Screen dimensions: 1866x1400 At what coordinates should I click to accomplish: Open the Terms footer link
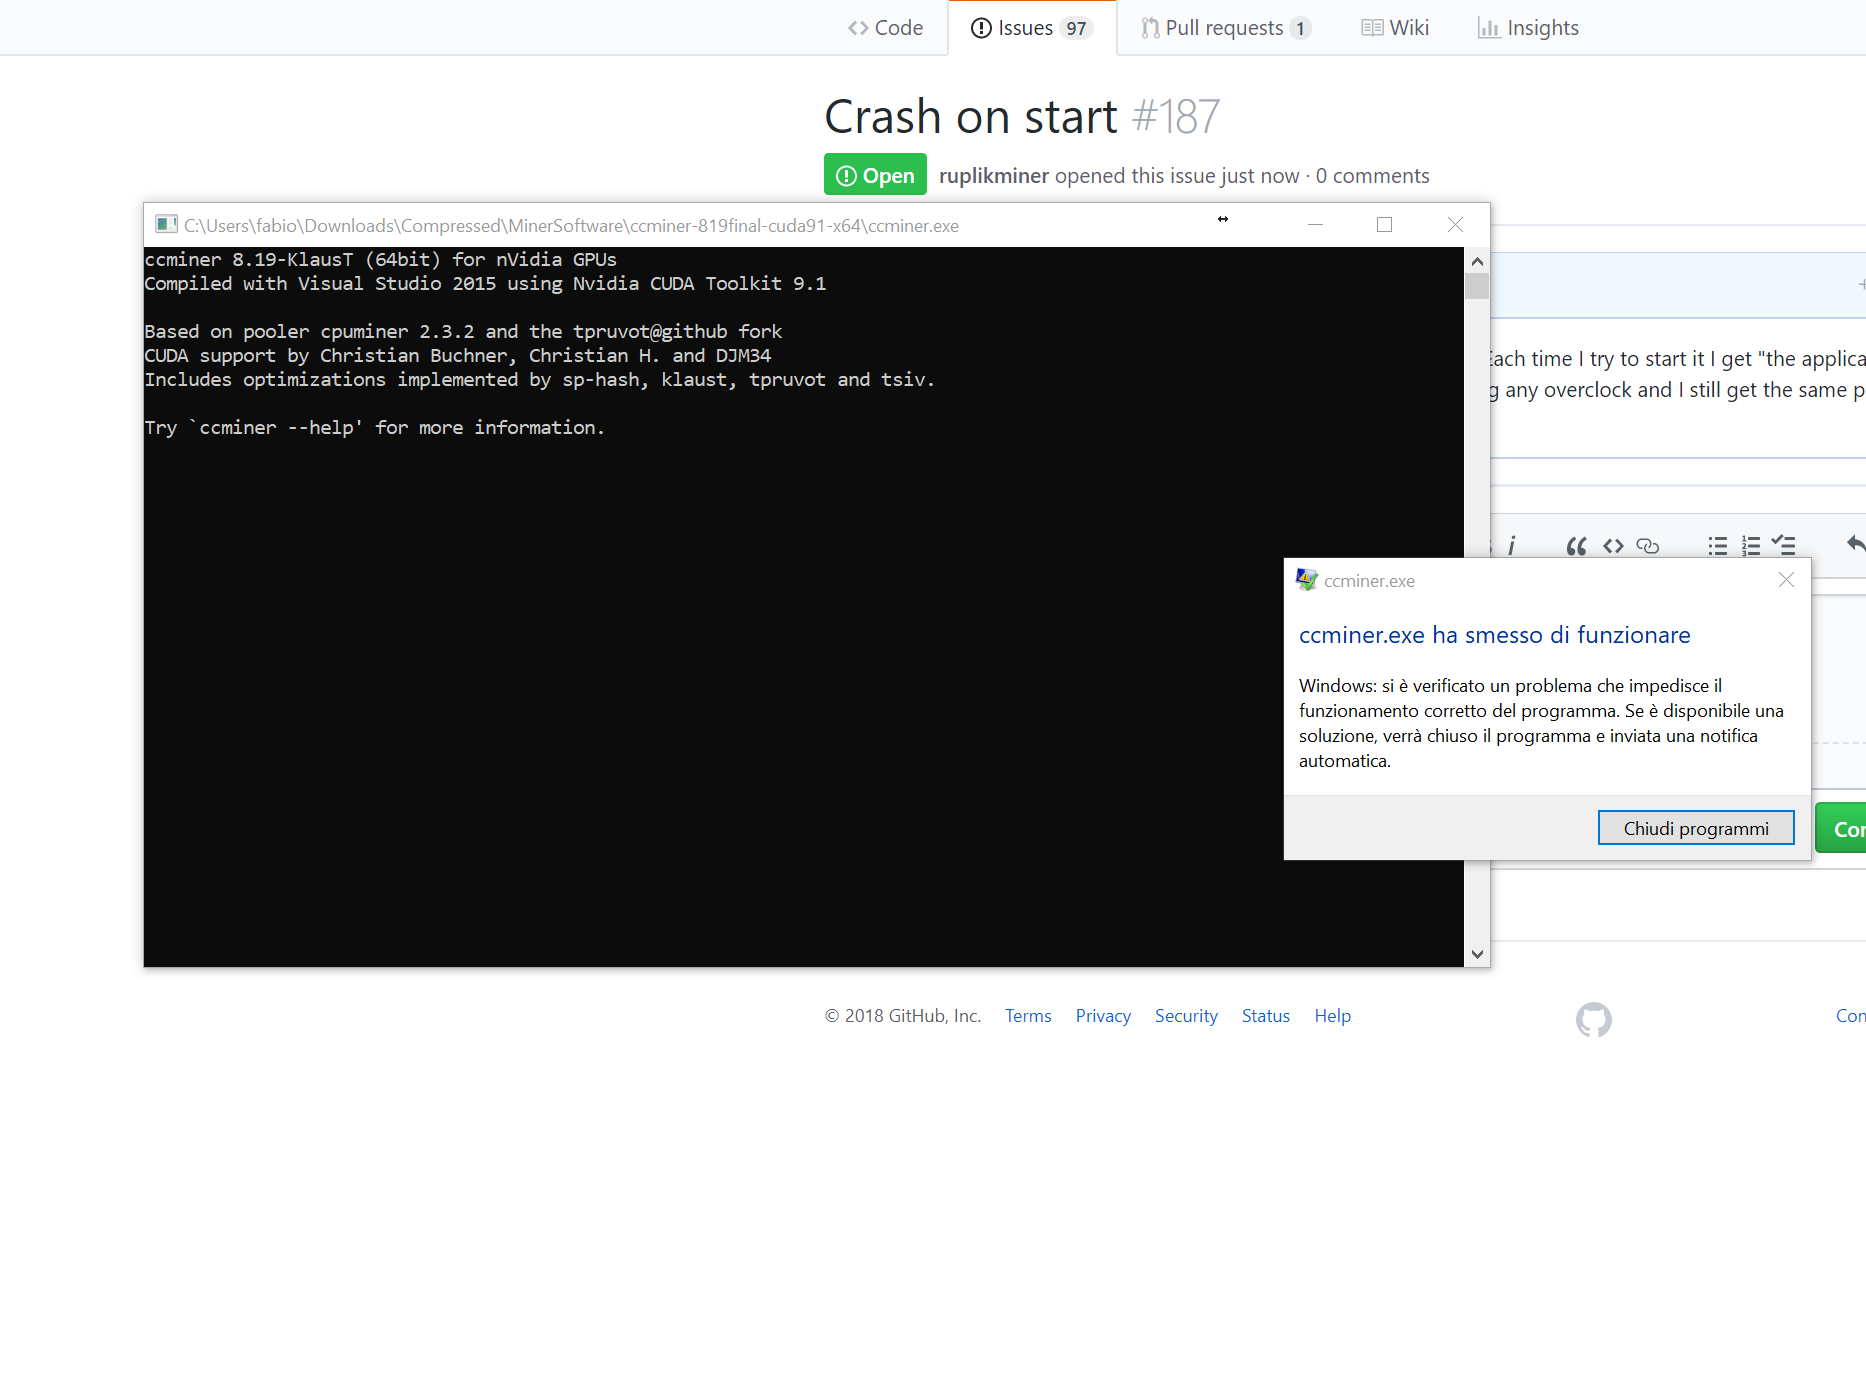1028,1016
